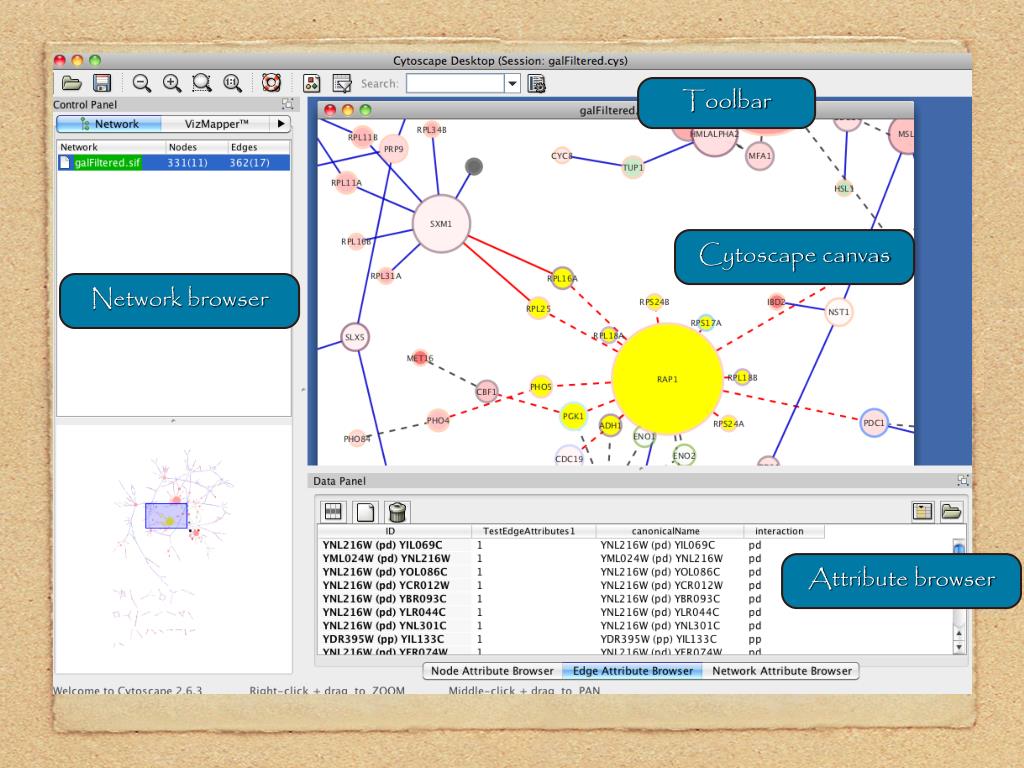Viewport: 1024px width, 768px height.
Task: Open the search field dropdown arrow
Action: 513,84
